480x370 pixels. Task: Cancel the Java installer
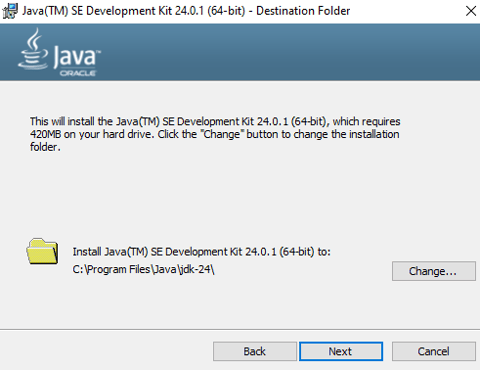click(434, 351)
